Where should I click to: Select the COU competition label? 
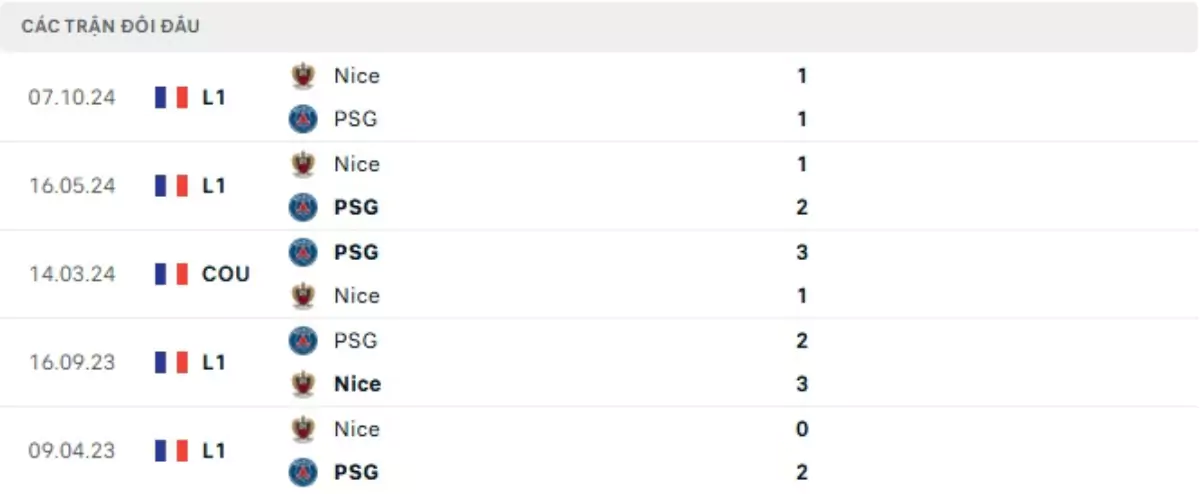tap(226, 274)
